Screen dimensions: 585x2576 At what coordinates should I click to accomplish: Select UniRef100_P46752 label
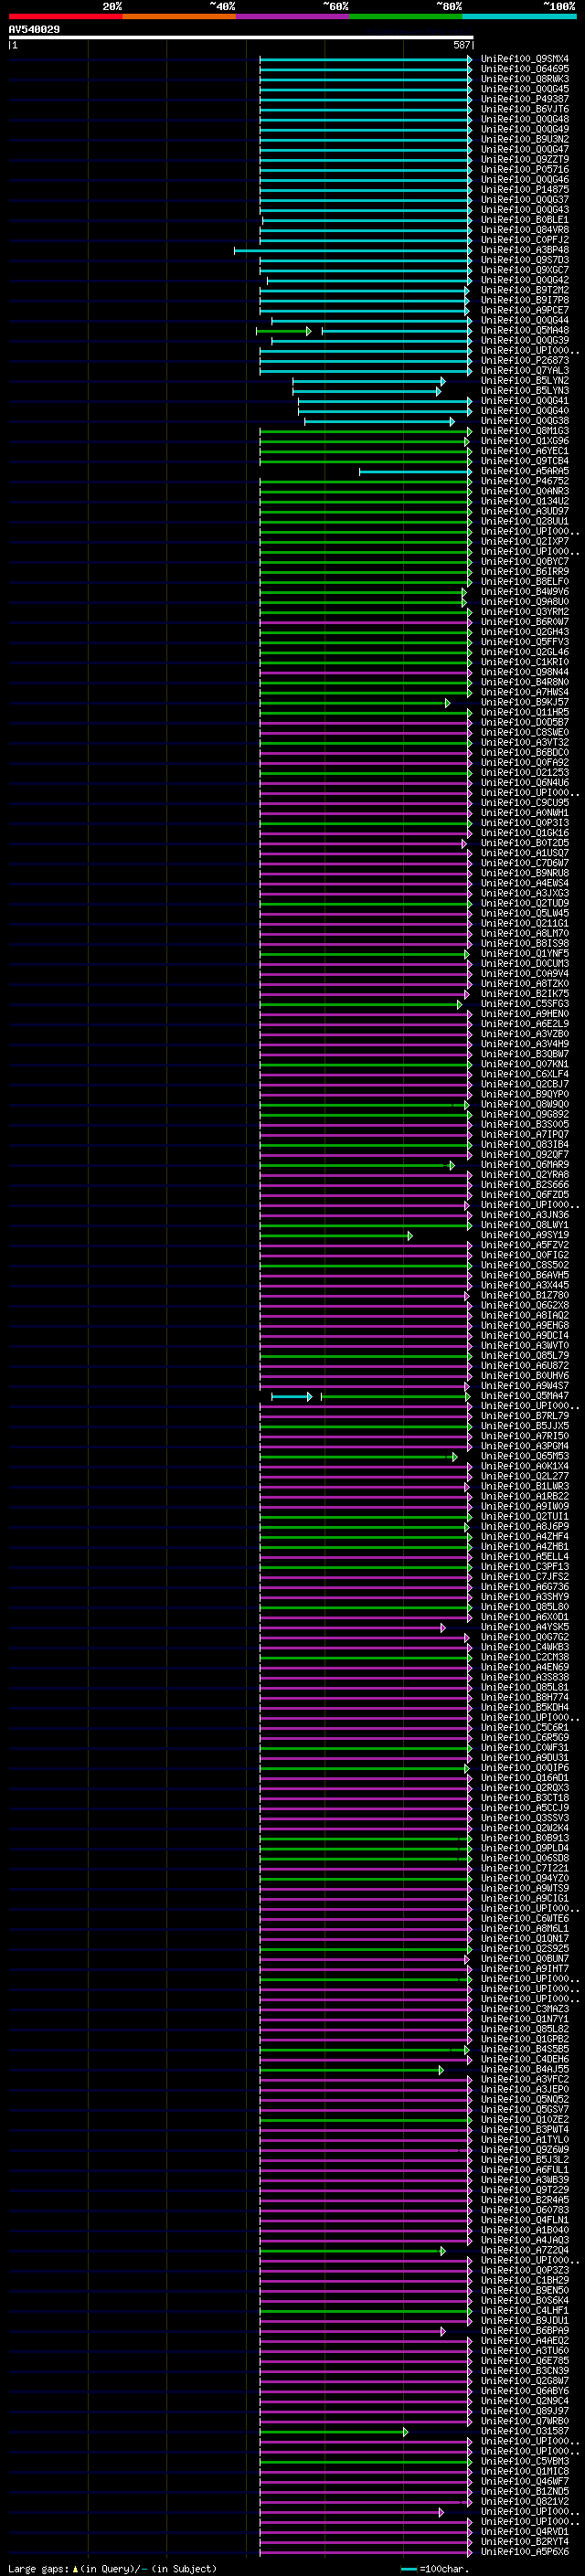point(525,481)
